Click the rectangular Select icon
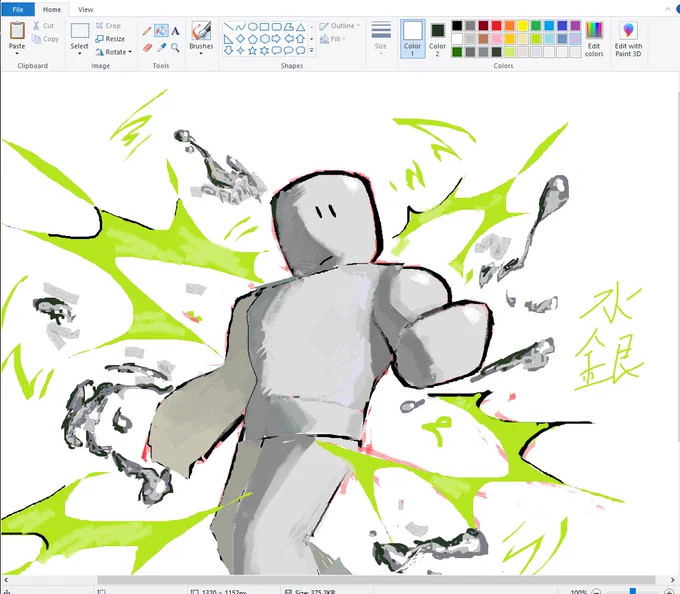The image size is (680, 594). coord(80,31)
